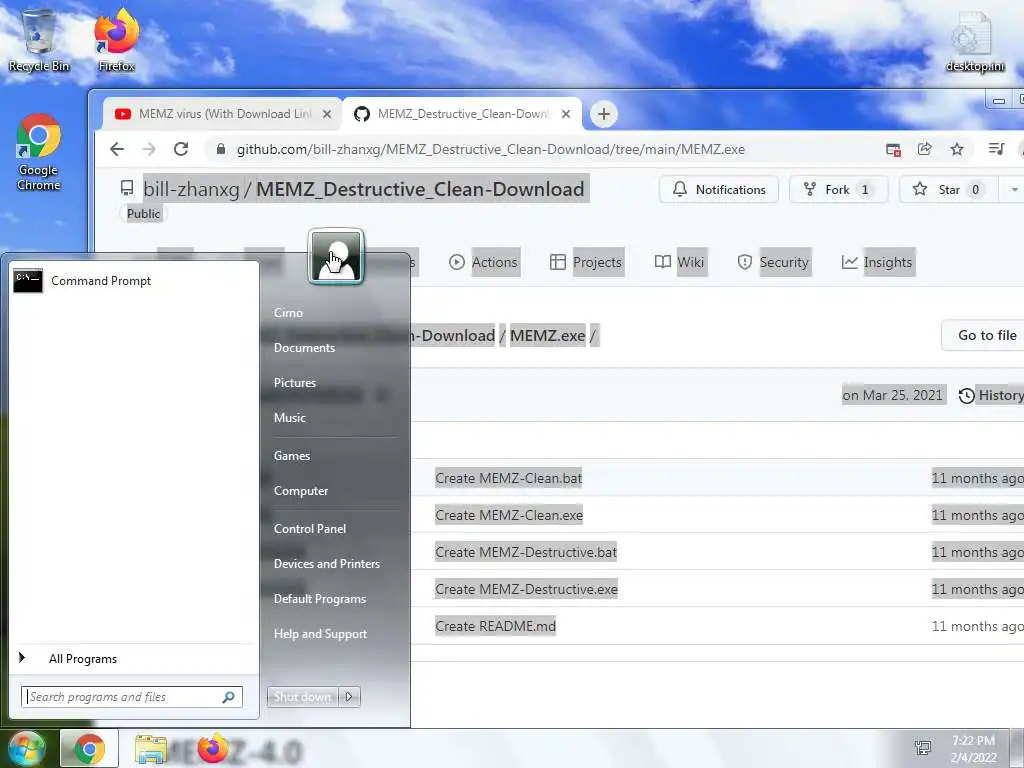Image resolution: width=1024 pixels, height=768 pixels.
Task: Click the padlock site info icon
Action: (x=221, y=149)
